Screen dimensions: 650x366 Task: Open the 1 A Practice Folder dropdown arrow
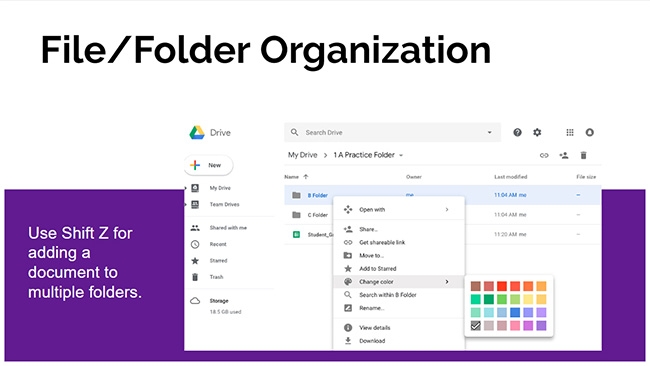point(401,155)
